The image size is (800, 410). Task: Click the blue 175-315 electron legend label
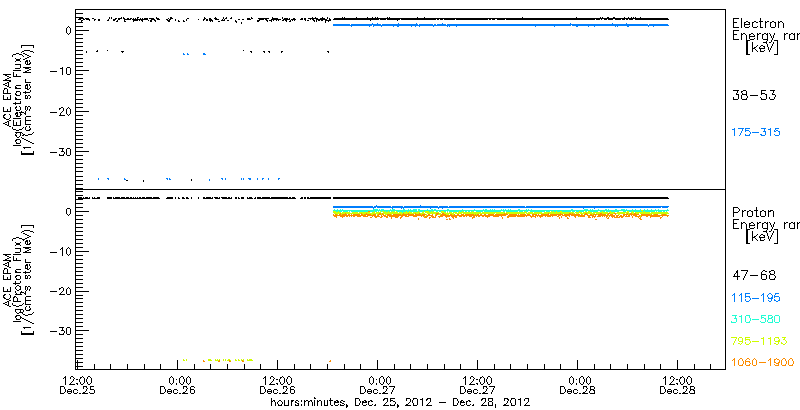point(756,133)
